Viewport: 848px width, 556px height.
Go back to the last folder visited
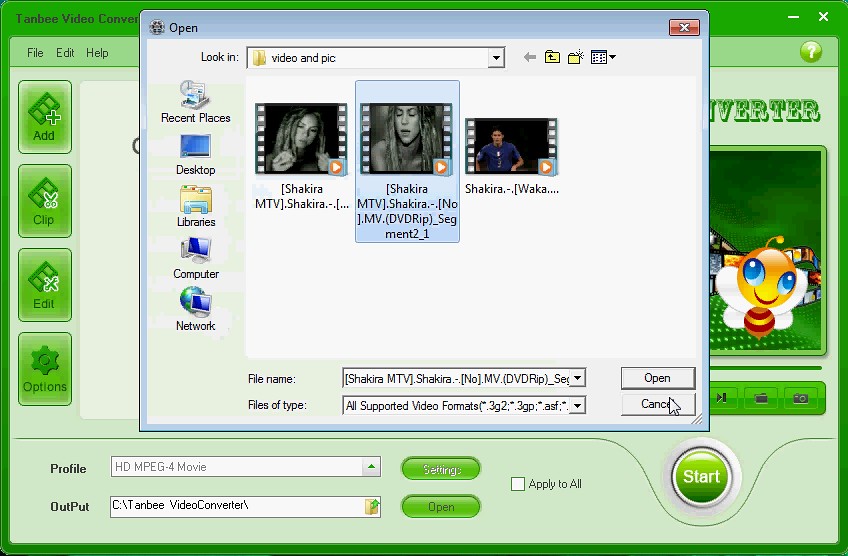529,57
